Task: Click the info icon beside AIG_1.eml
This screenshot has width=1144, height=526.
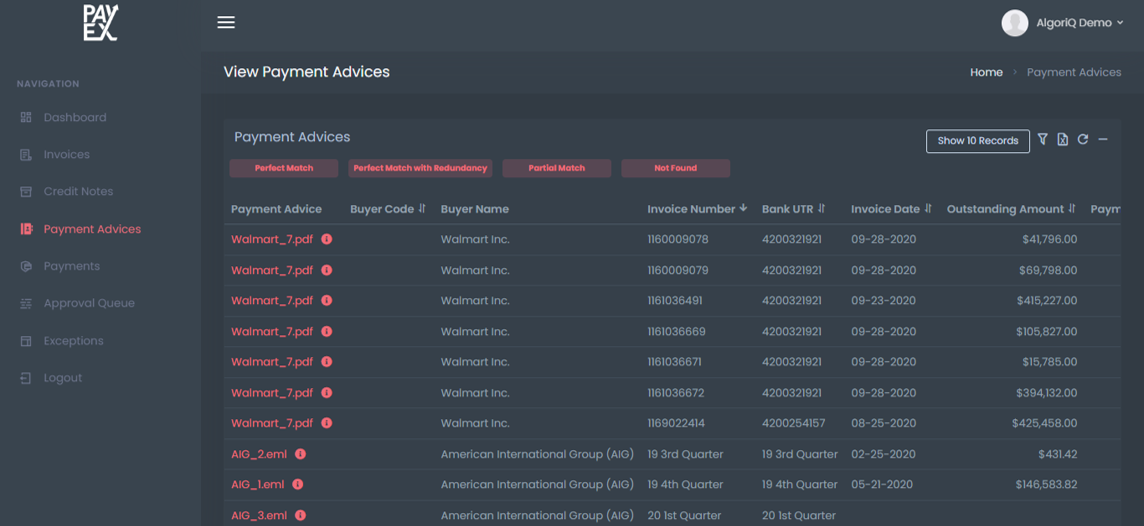Action: tap(298, 485)
